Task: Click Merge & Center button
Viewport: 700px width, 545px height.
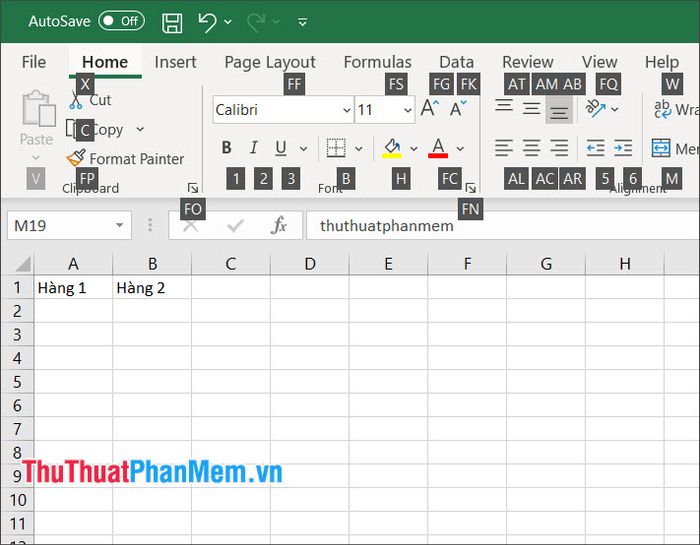Action: 675,148
